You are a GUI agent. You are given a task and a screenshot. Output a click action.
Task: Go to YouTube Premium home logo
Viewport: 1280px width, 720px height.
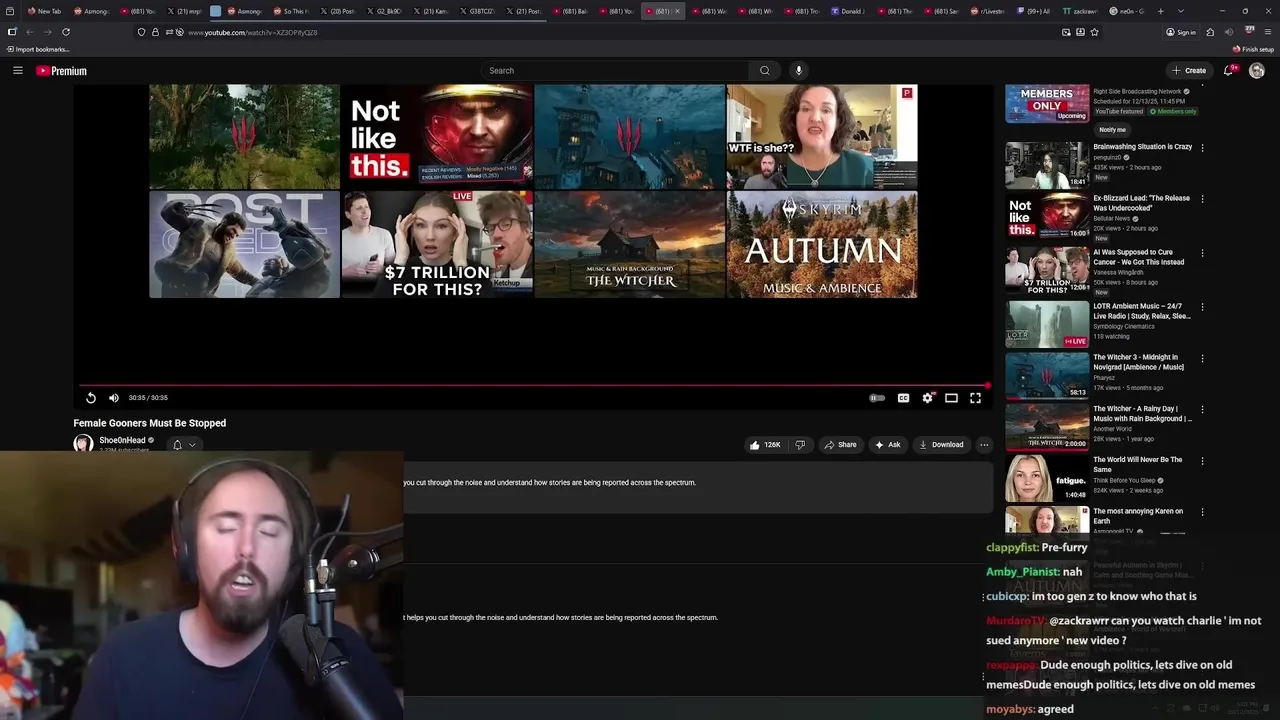[62, 71]
